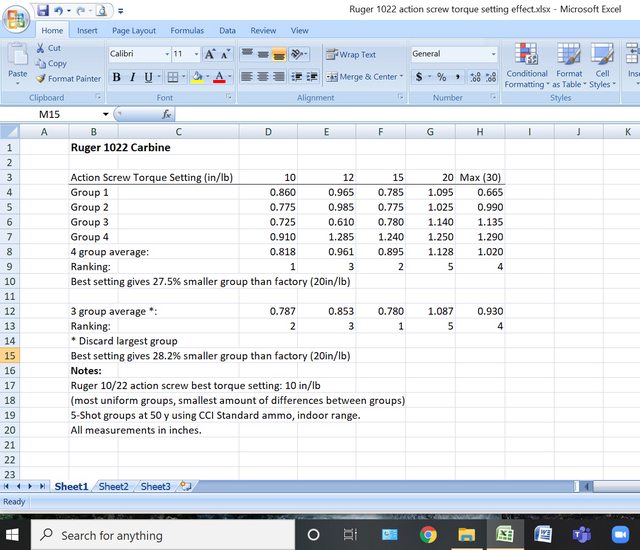Screen dimensions: 640x550
Task: Copy the selected cells
Action: tap(51, 63)
